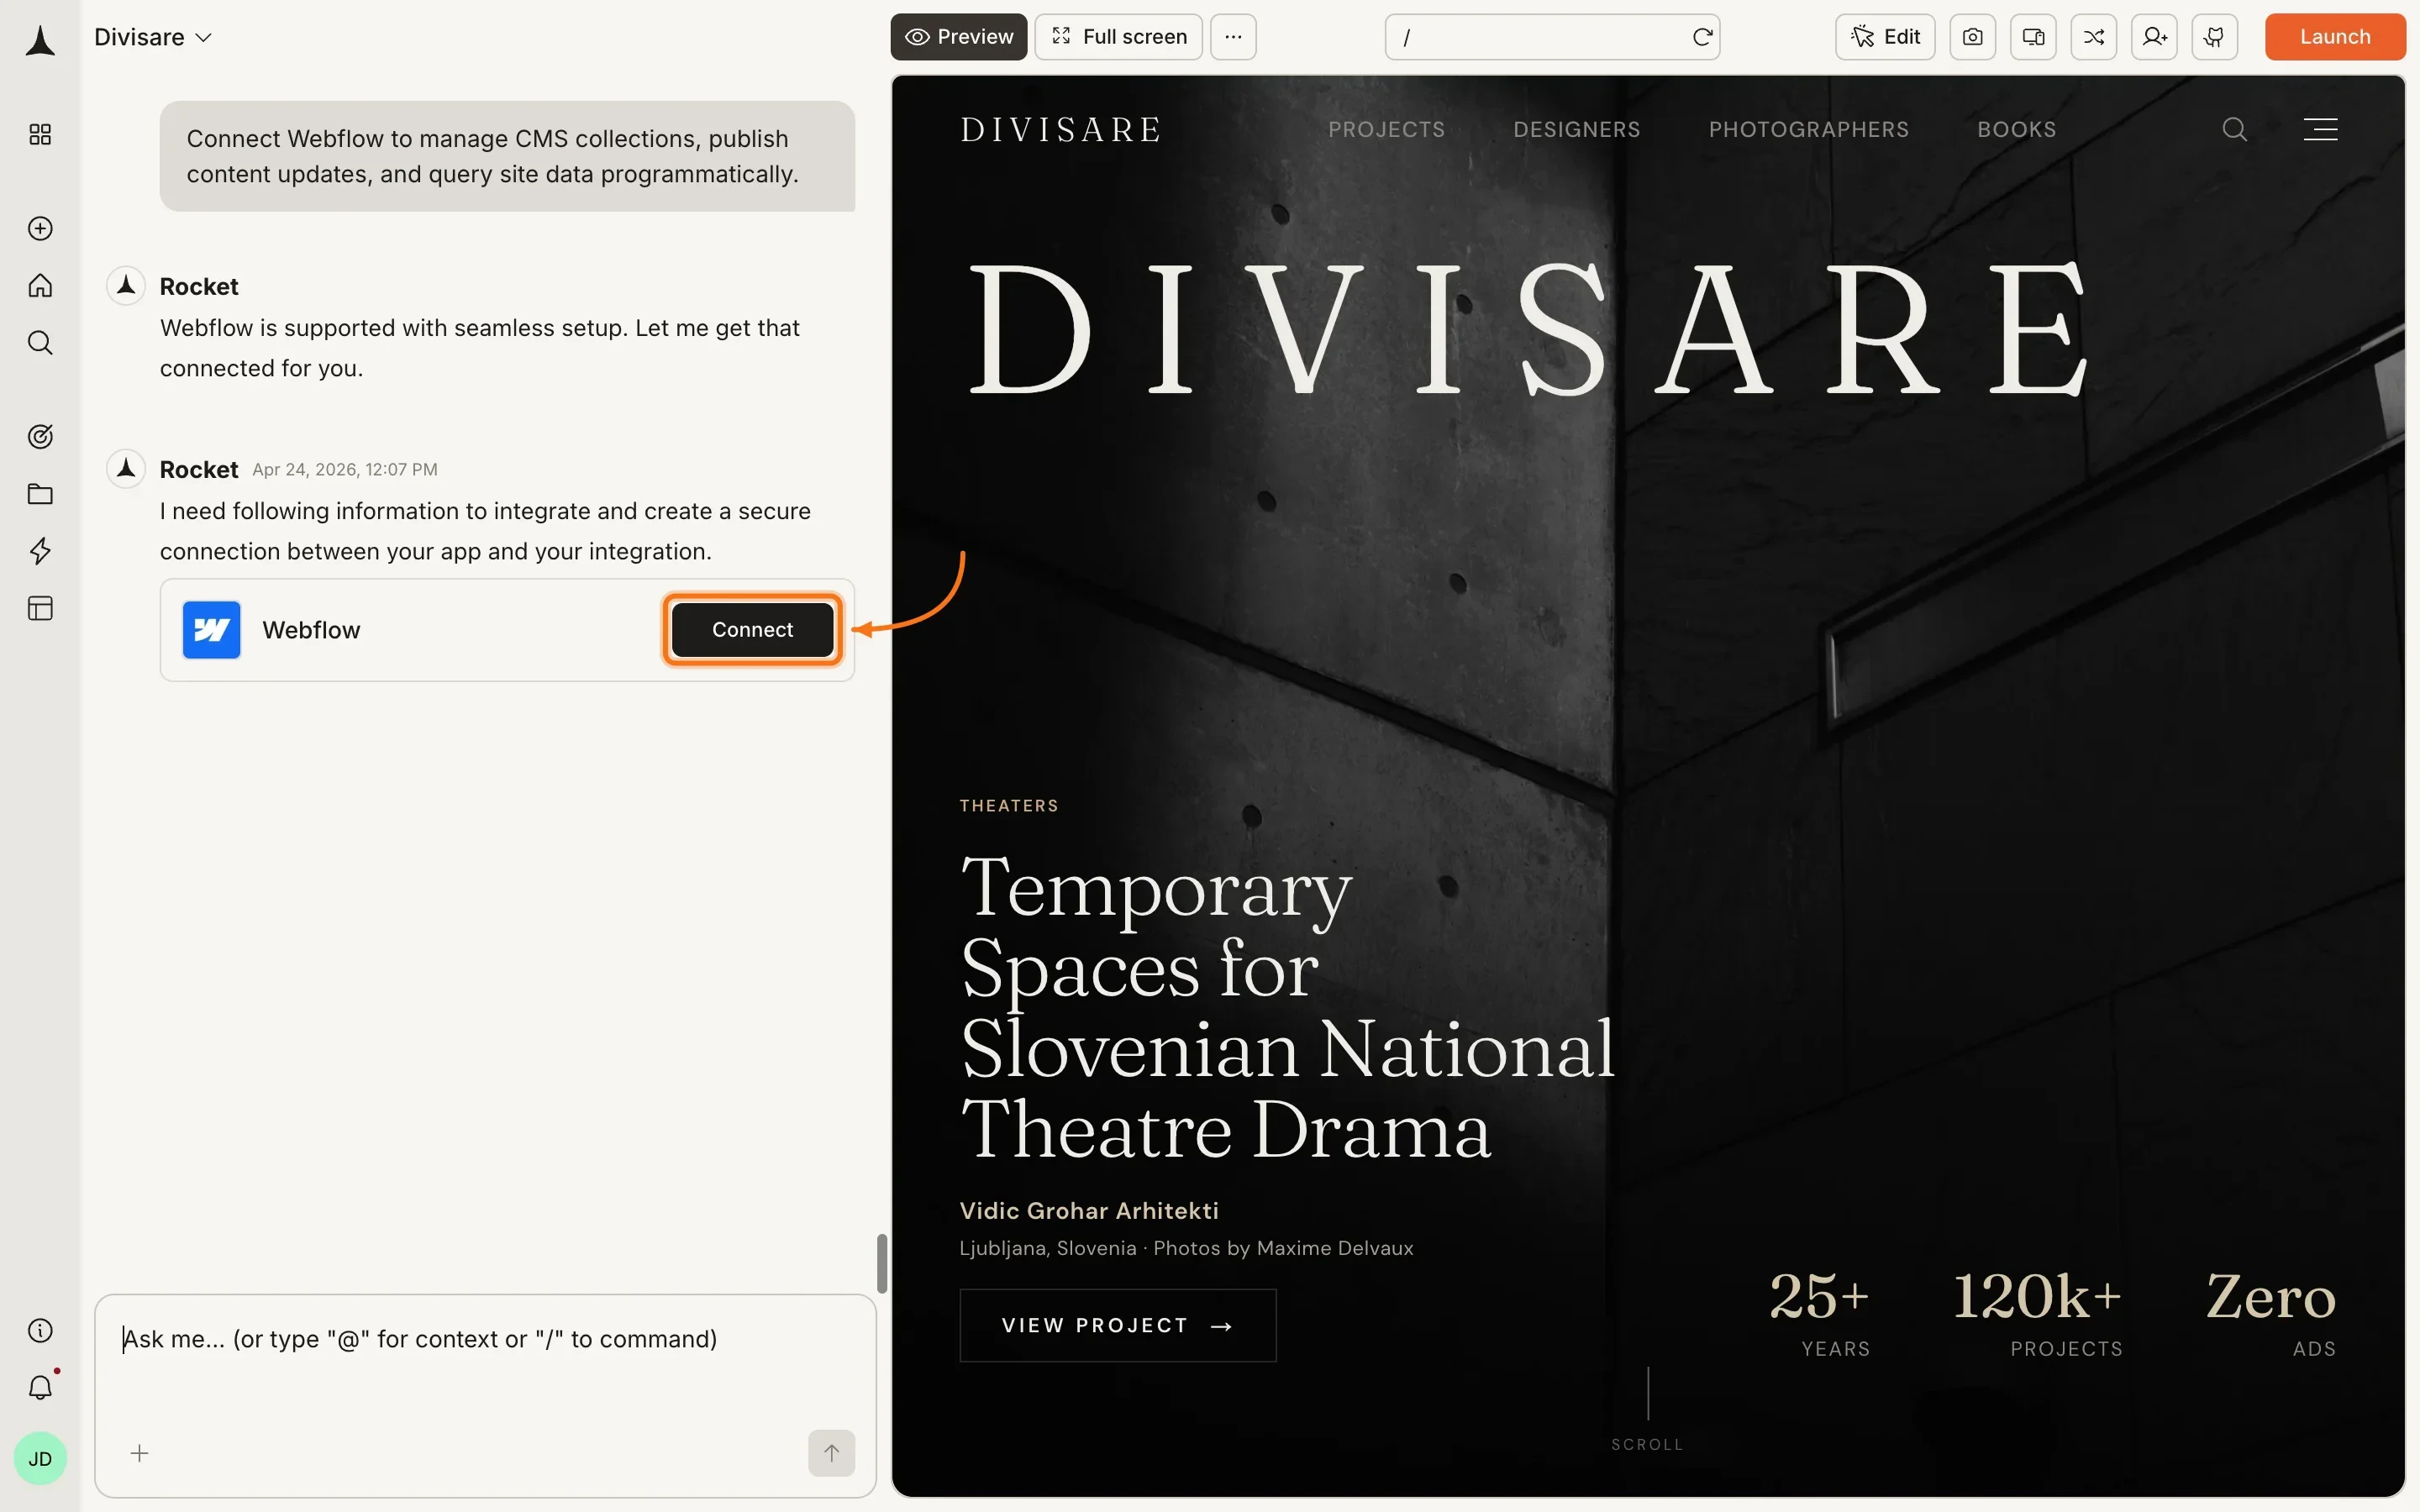Select PROJECTS in the site navigation

pos(1386,129)
